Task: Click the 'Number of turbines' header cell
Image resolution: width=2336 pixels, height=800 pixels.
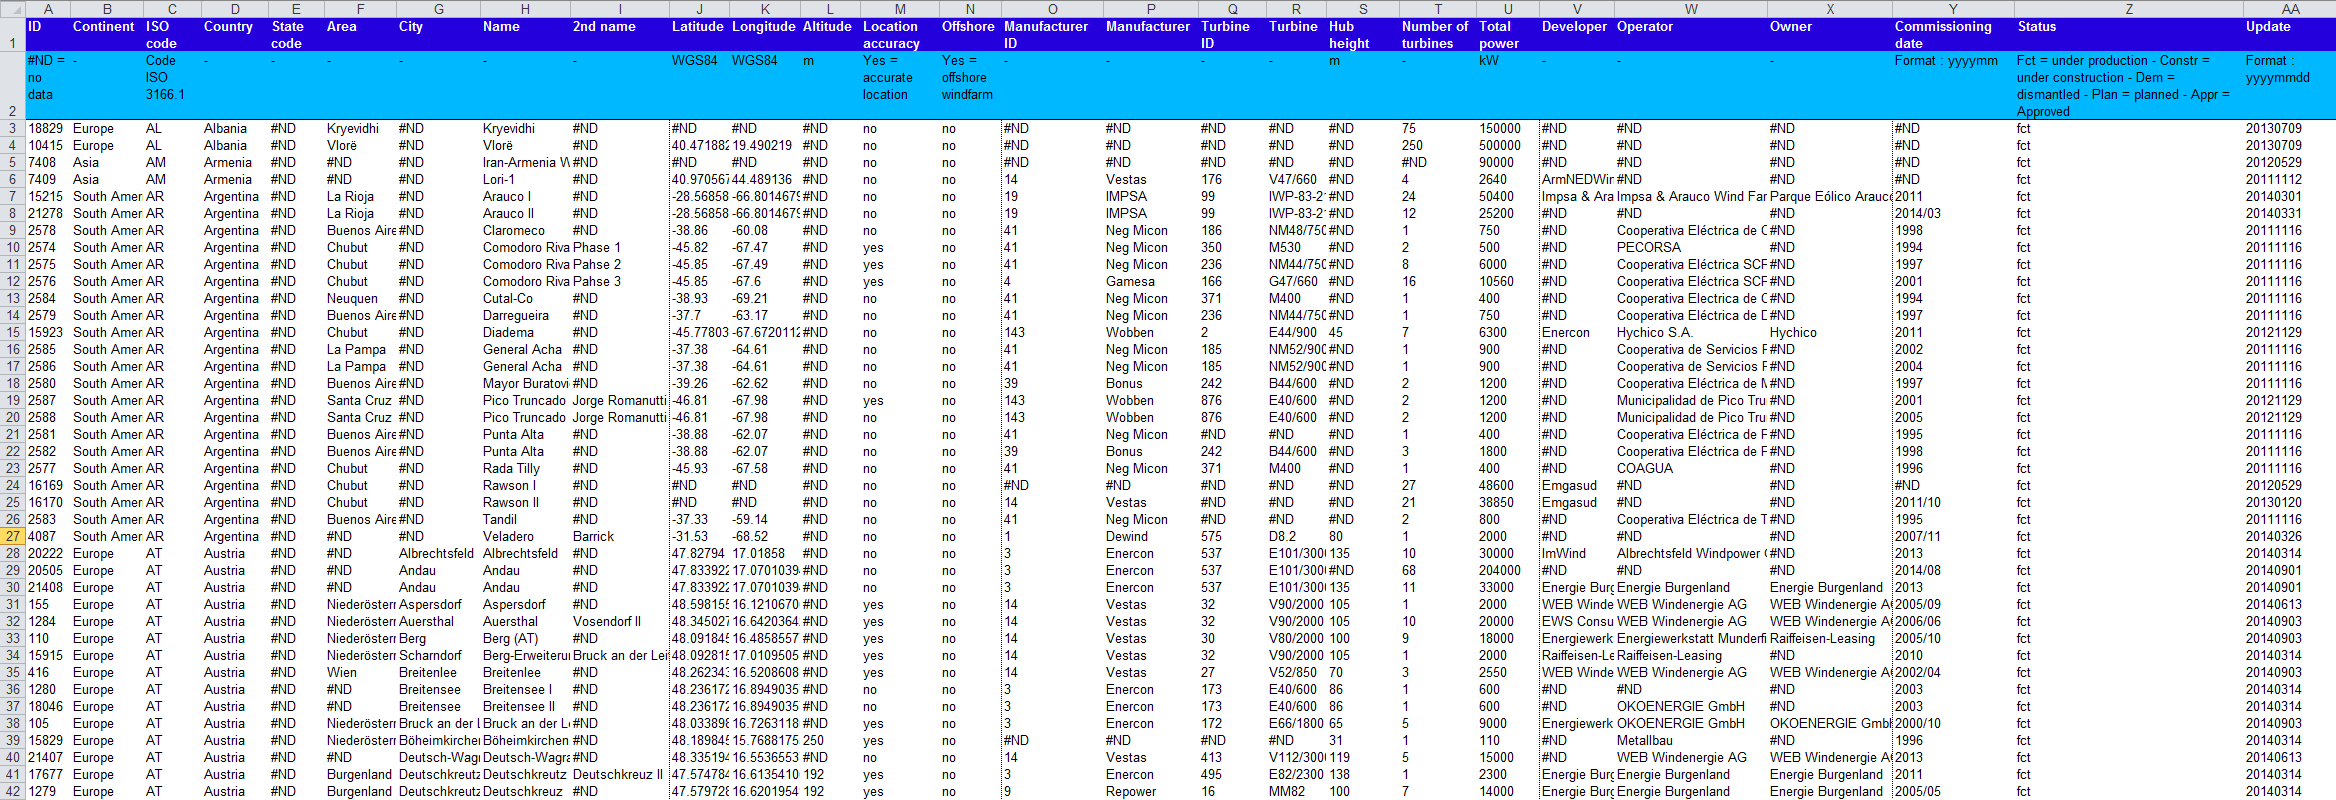Action: click(x=1438, y=35)
